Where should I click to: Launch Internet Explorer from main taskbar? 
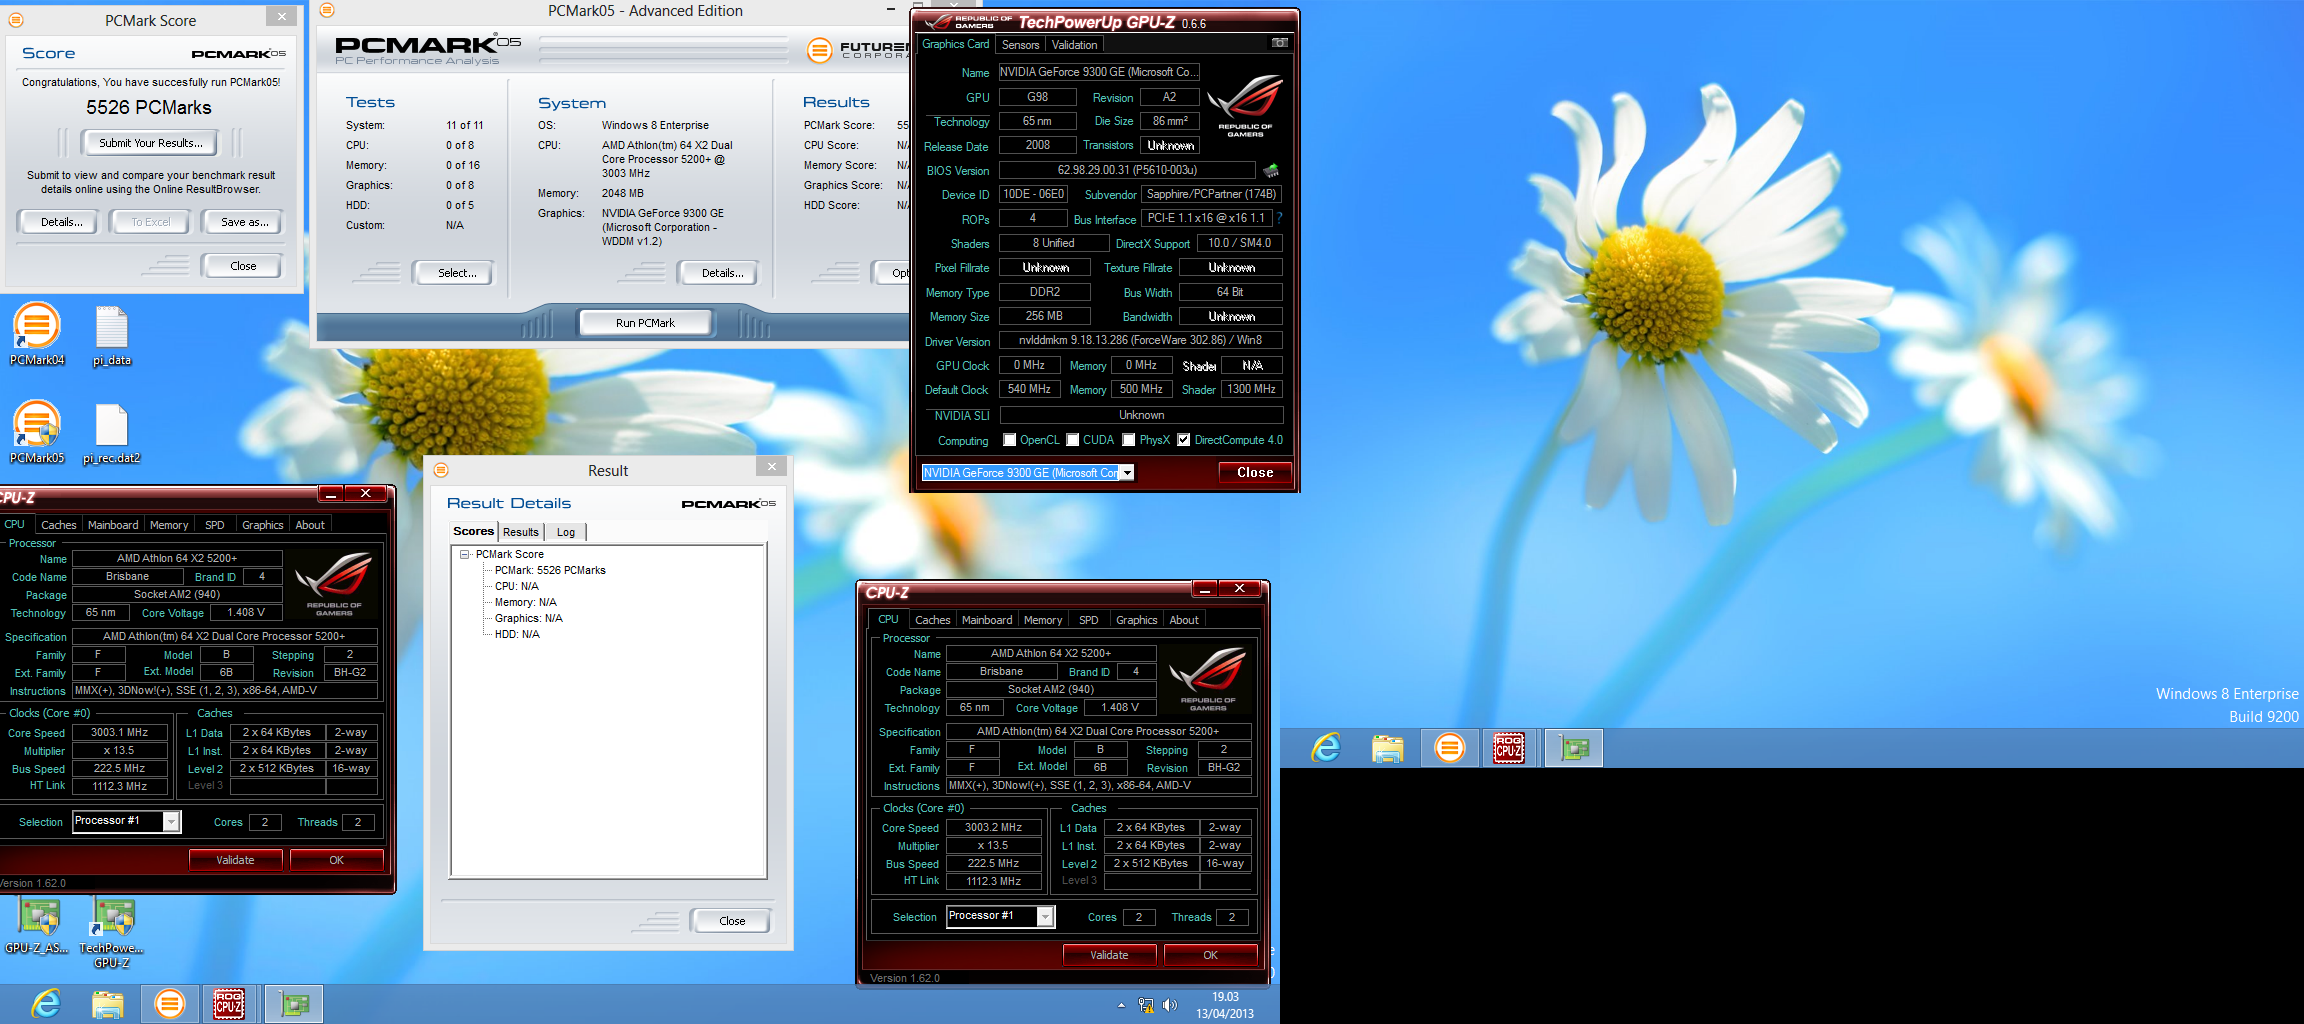pyautogui.click(x=46, y=1004)
